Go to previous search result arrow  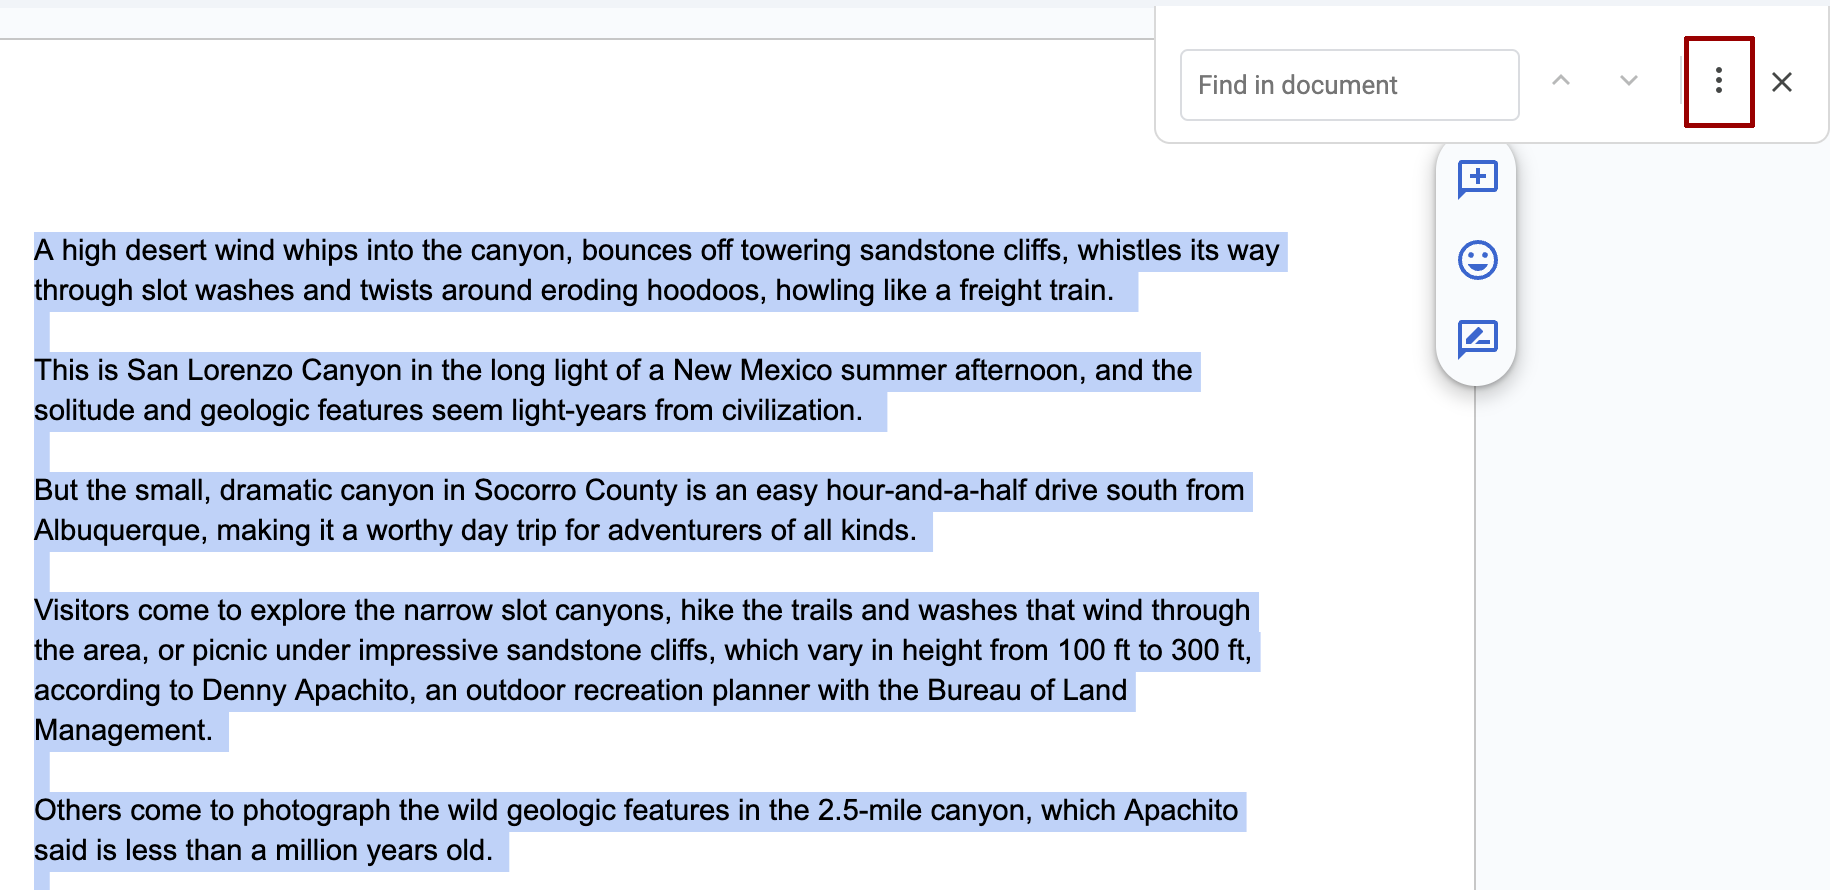[x=1560, y=81]
